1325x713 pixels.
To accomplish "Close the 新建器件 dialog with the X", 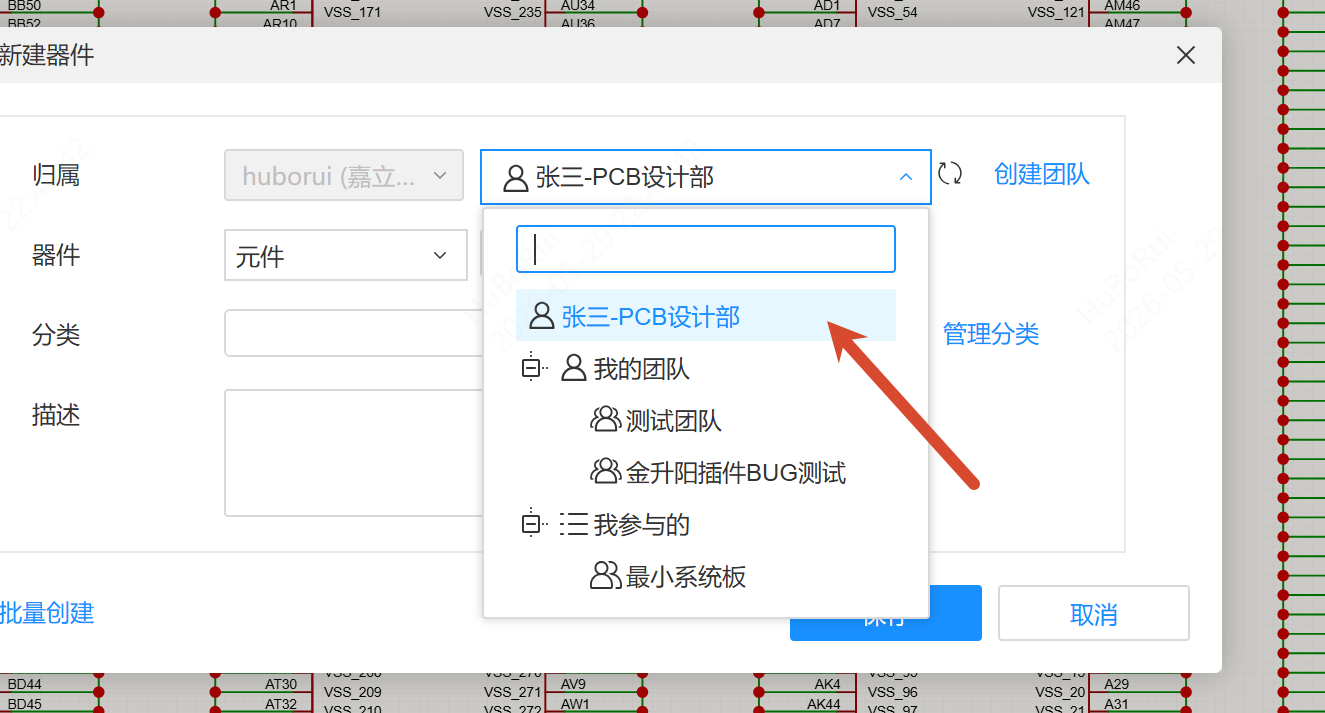I will 1186,55.
